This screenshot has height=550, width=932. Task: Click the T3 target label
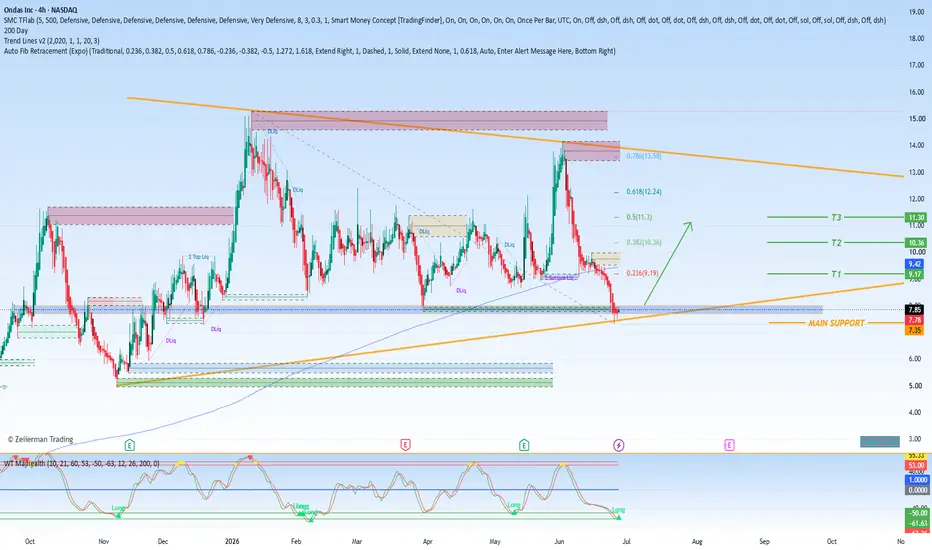point(836,218)
